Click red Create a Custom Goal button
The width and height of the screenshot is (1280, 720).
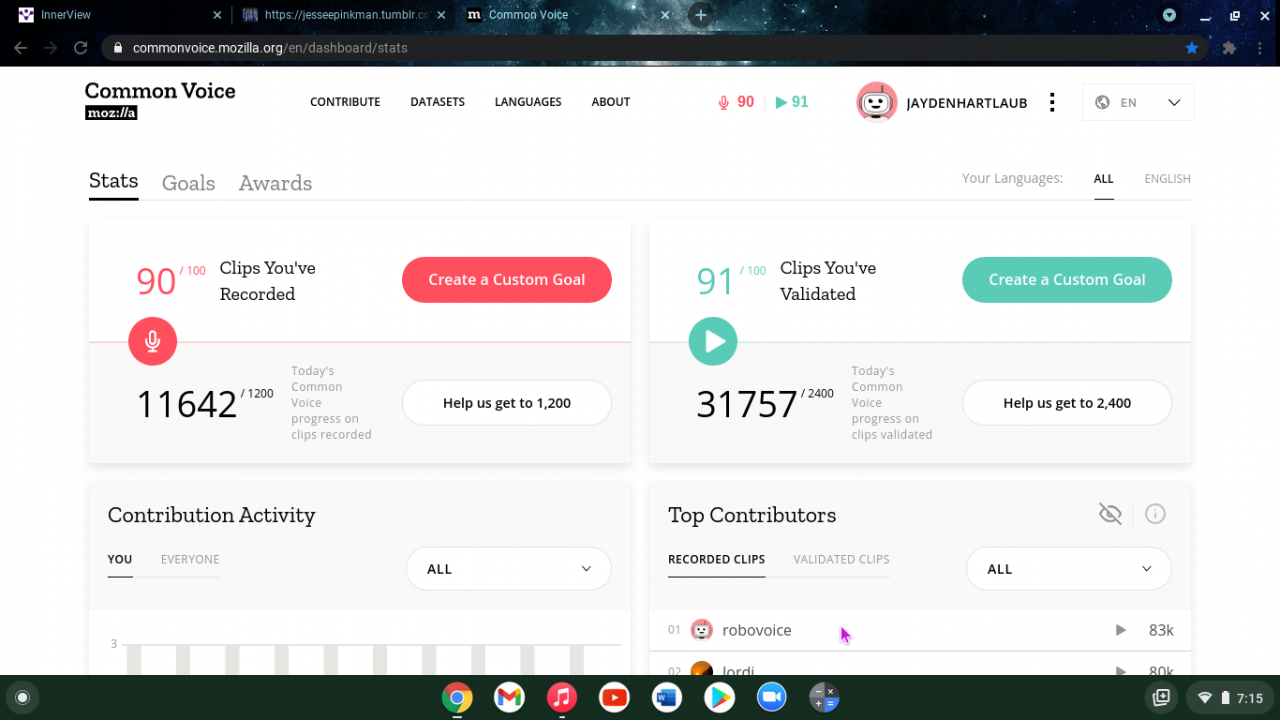click(507, 280)
